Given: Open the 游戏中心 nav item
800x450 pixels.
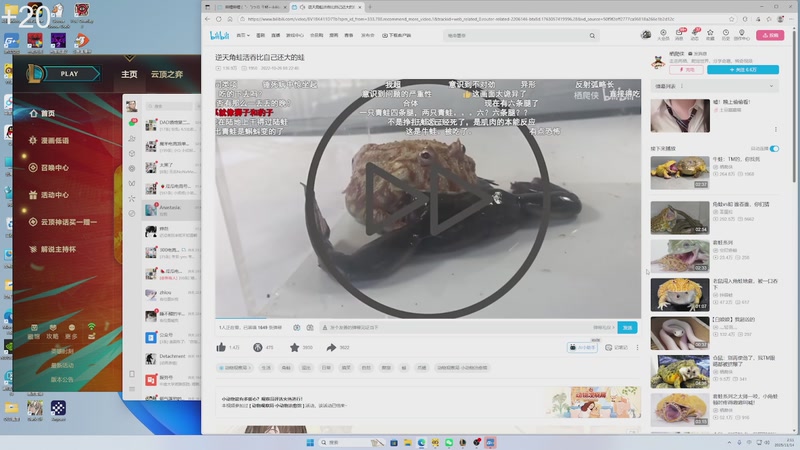Looking at the screenshot, I should [294, 35].
